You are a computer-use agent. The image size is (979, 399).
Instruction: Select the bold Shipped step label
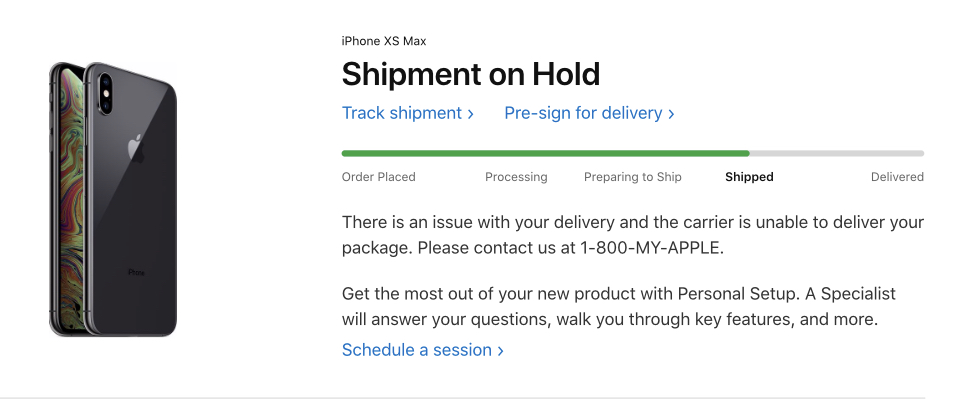[x=749, y=177]
